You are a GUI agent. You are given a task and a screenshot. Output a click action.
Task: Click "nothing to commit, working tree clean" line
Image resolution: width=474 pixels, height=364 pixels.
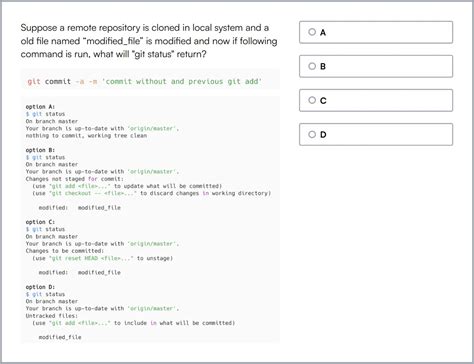[x=86, y=136]
